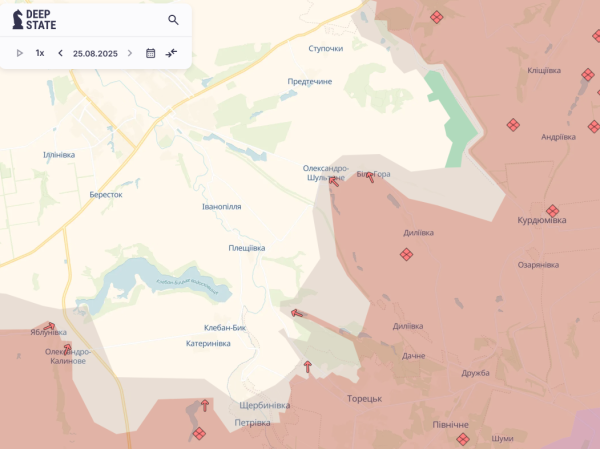
Task: Click the upper Диліївка label
Action: click(x=419, y=233)
